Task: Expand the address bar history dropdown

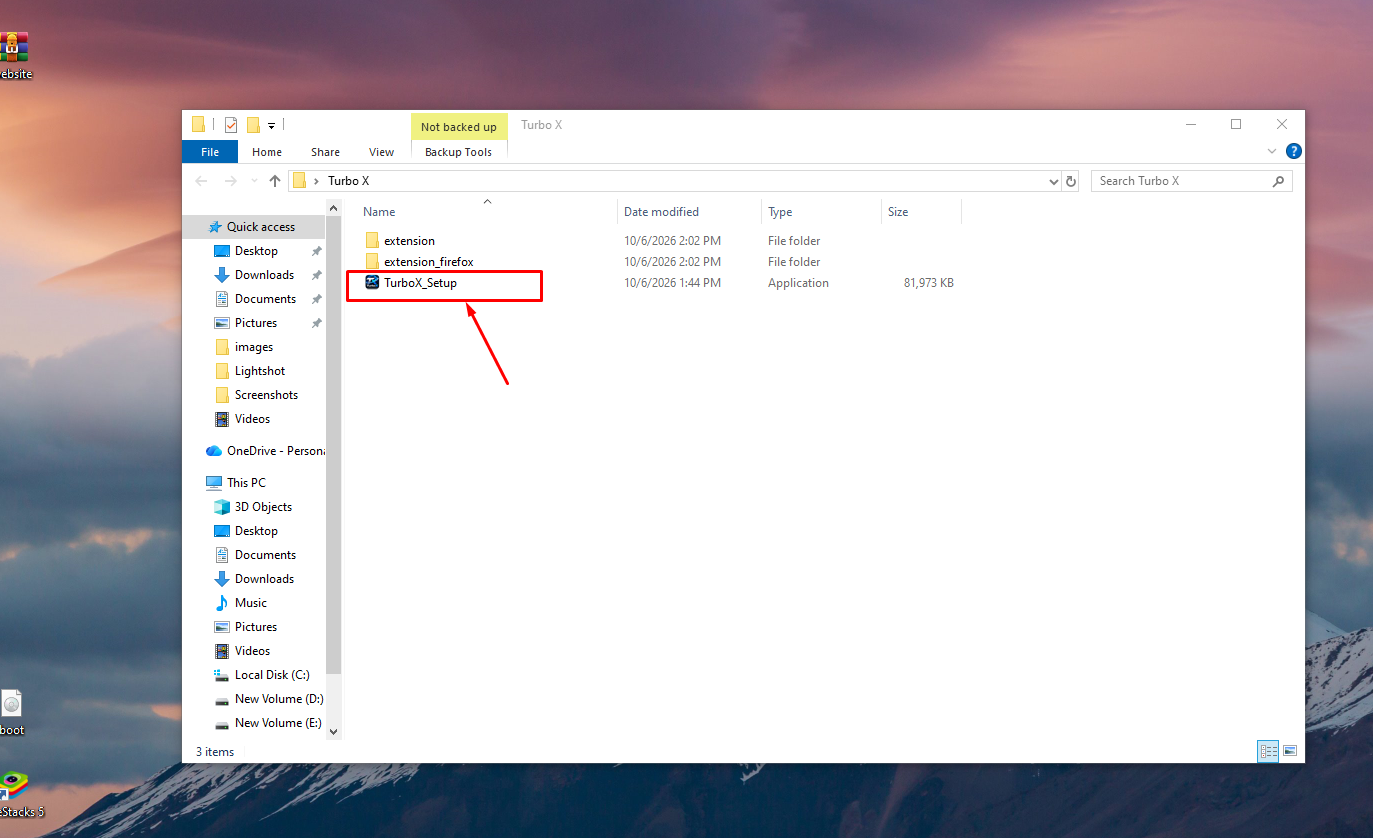Action: click(x=1054, y=182)
